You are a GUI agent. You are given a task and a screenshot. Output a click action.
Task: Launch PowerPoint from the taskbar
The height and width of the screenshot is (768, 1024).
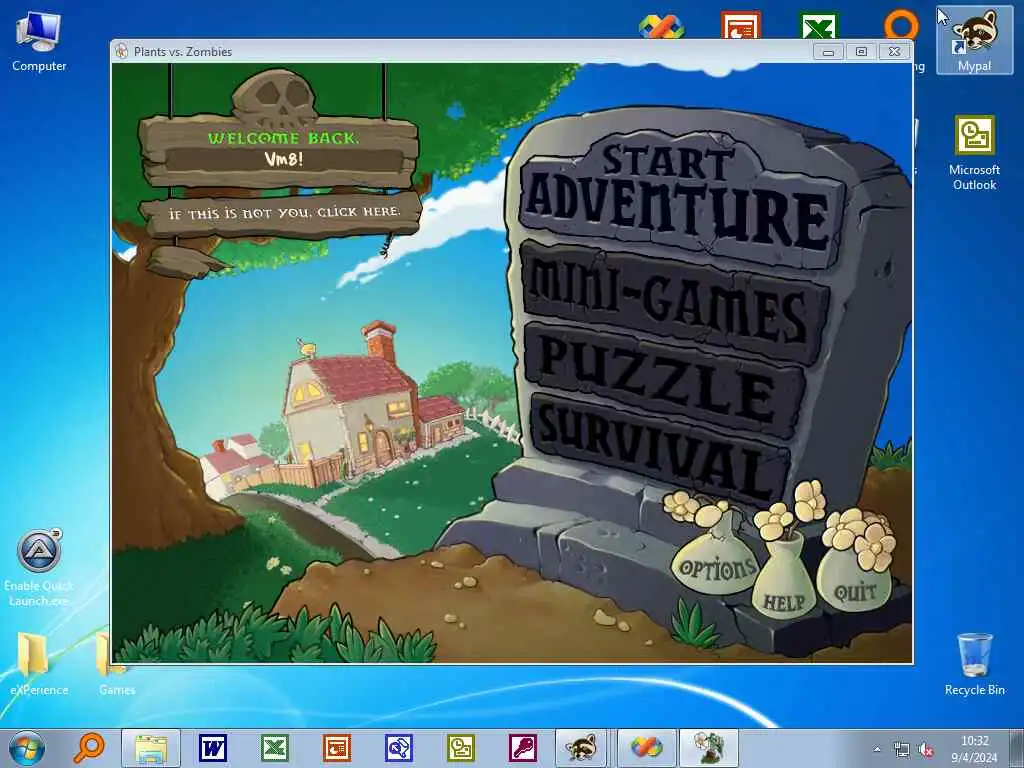tap(337, 748)
